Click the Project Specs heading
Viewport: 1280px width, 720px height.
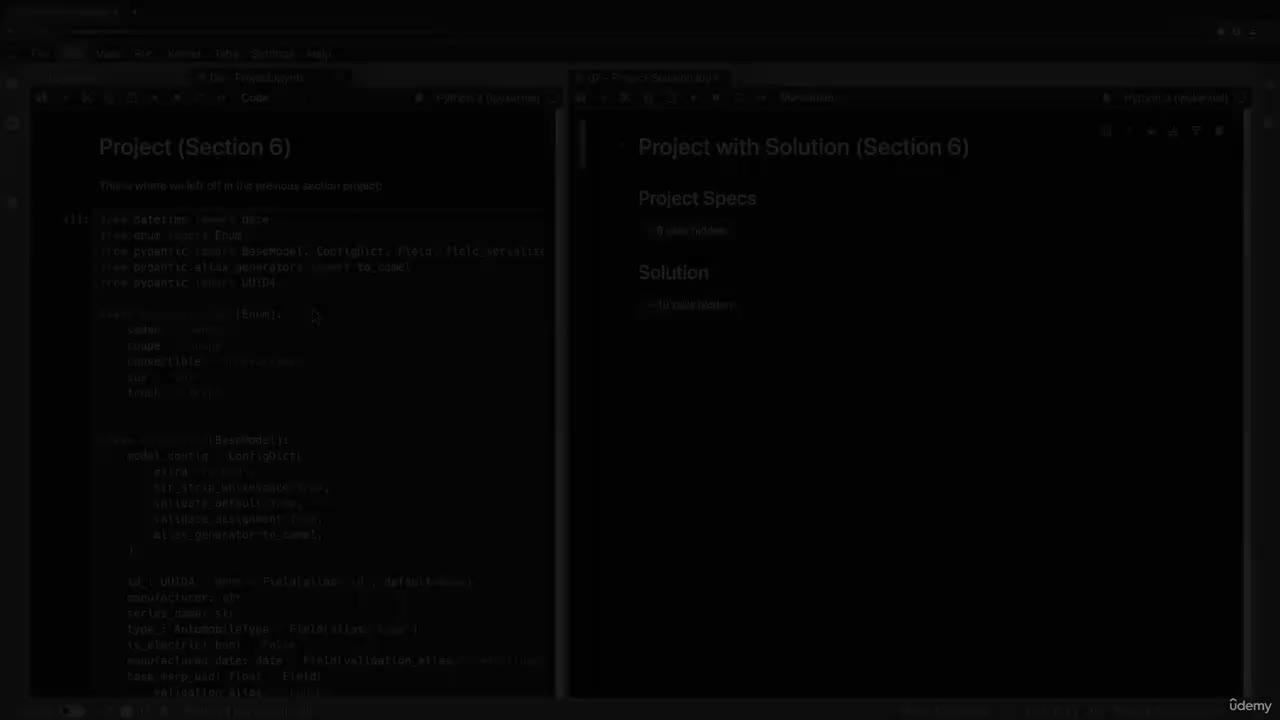click(x=697, y=198)
